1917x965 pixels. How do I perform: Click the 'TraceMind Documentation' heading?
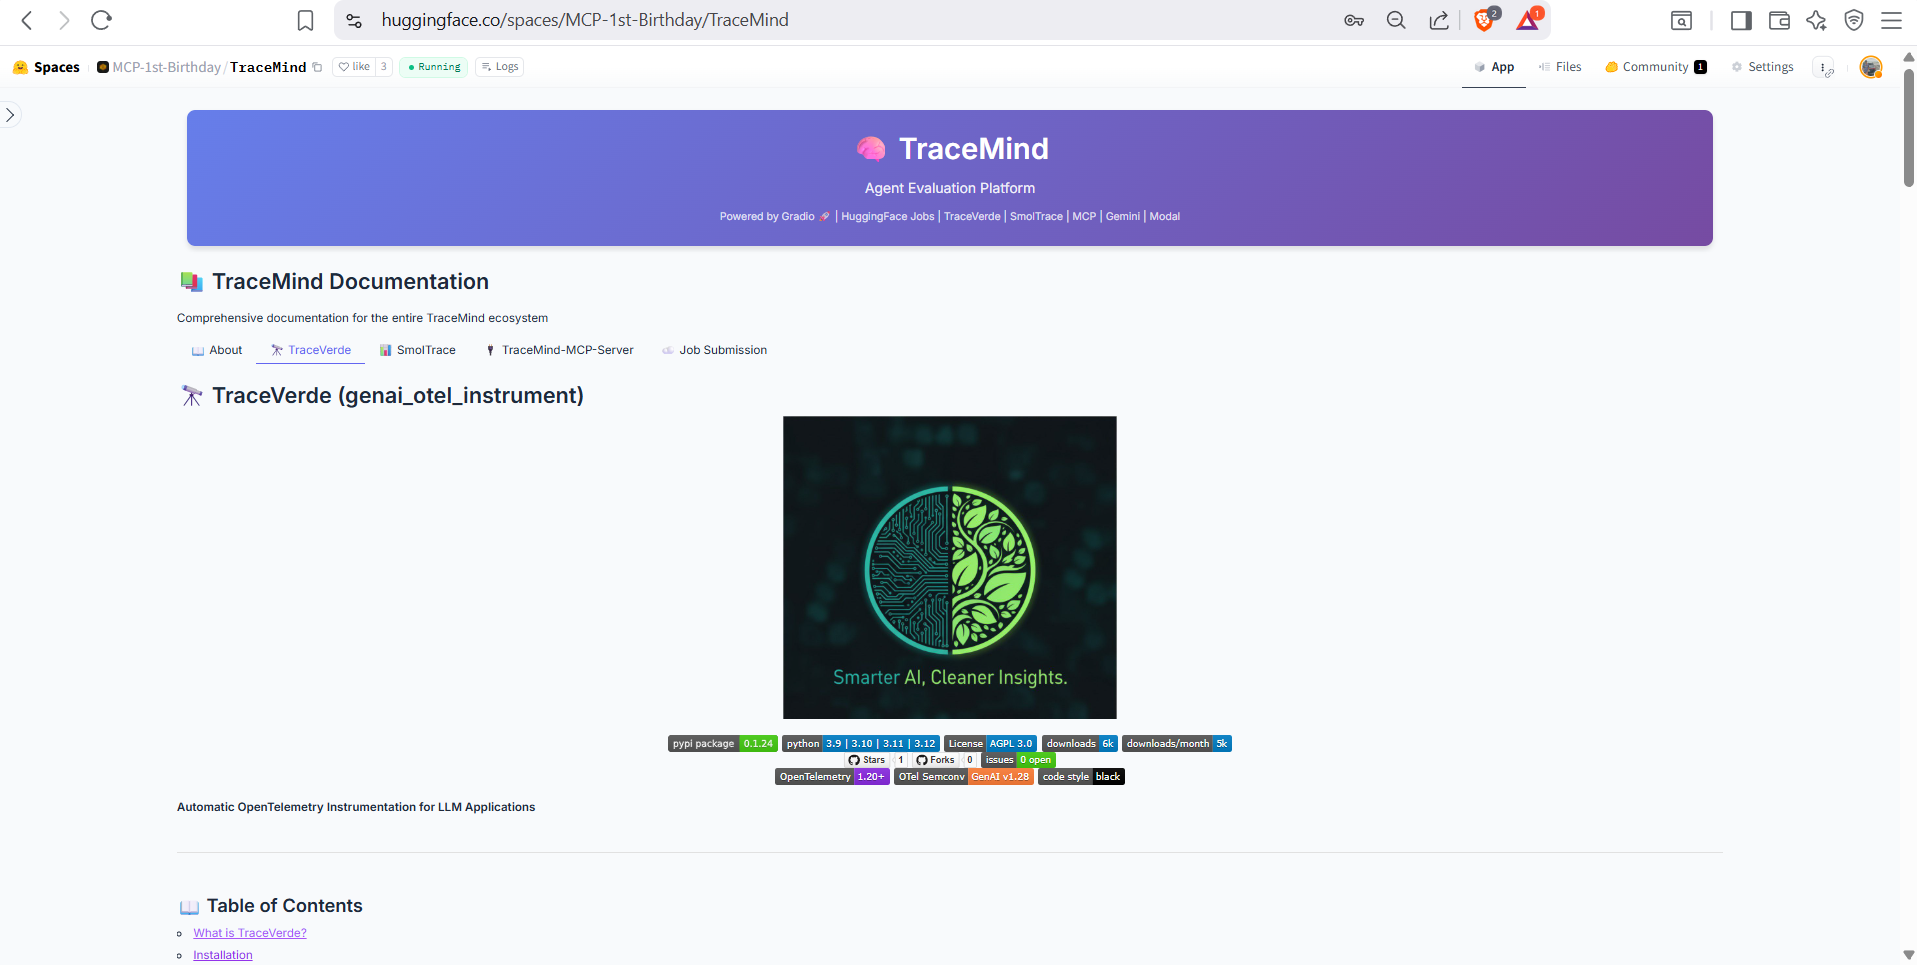tap(350, 282)
